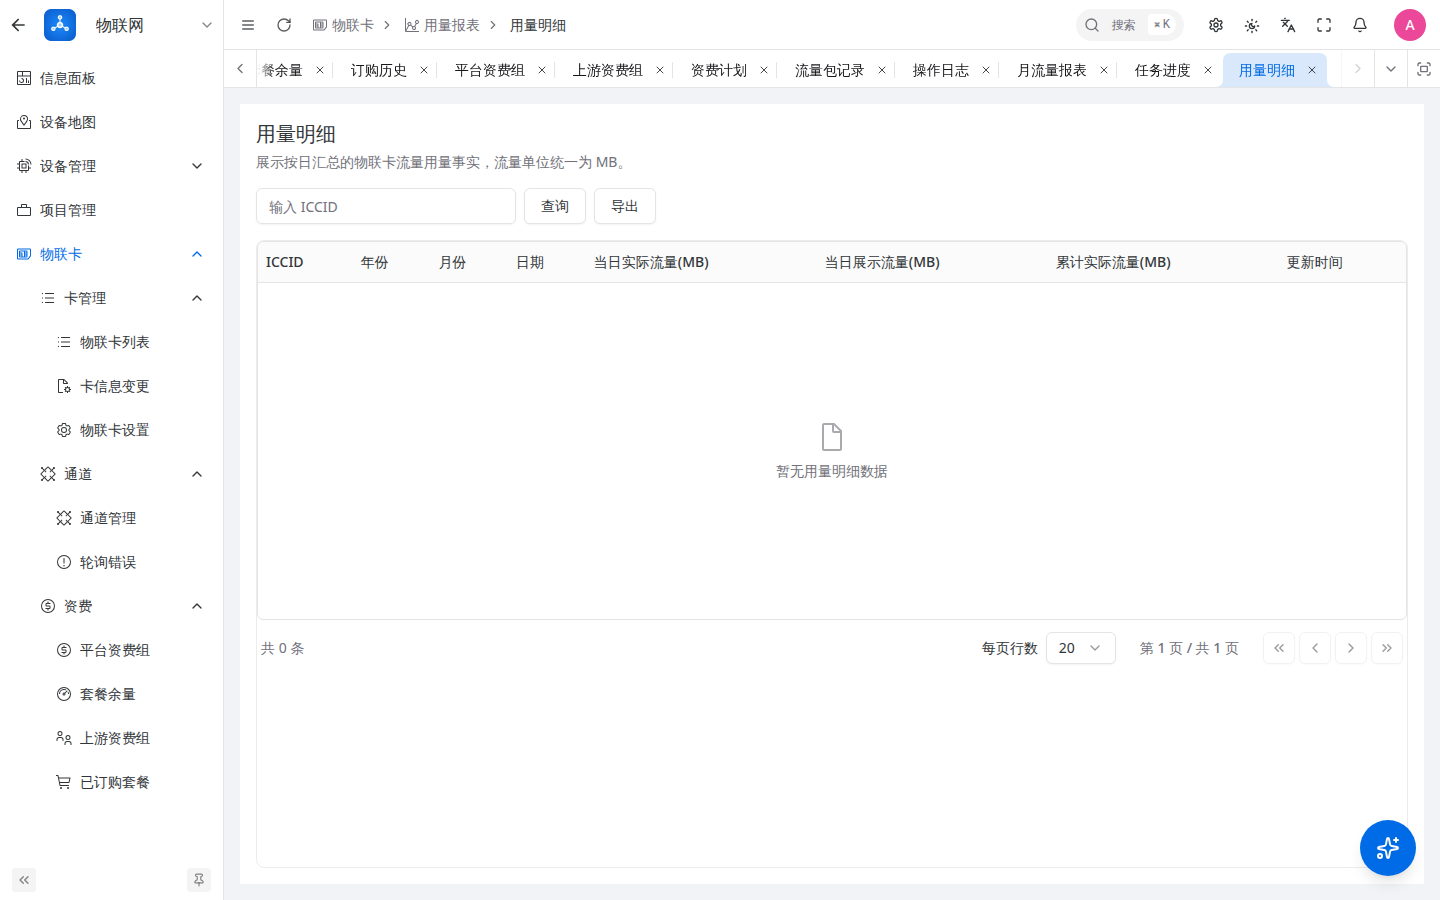Click the 查询 button

(555, 206)
